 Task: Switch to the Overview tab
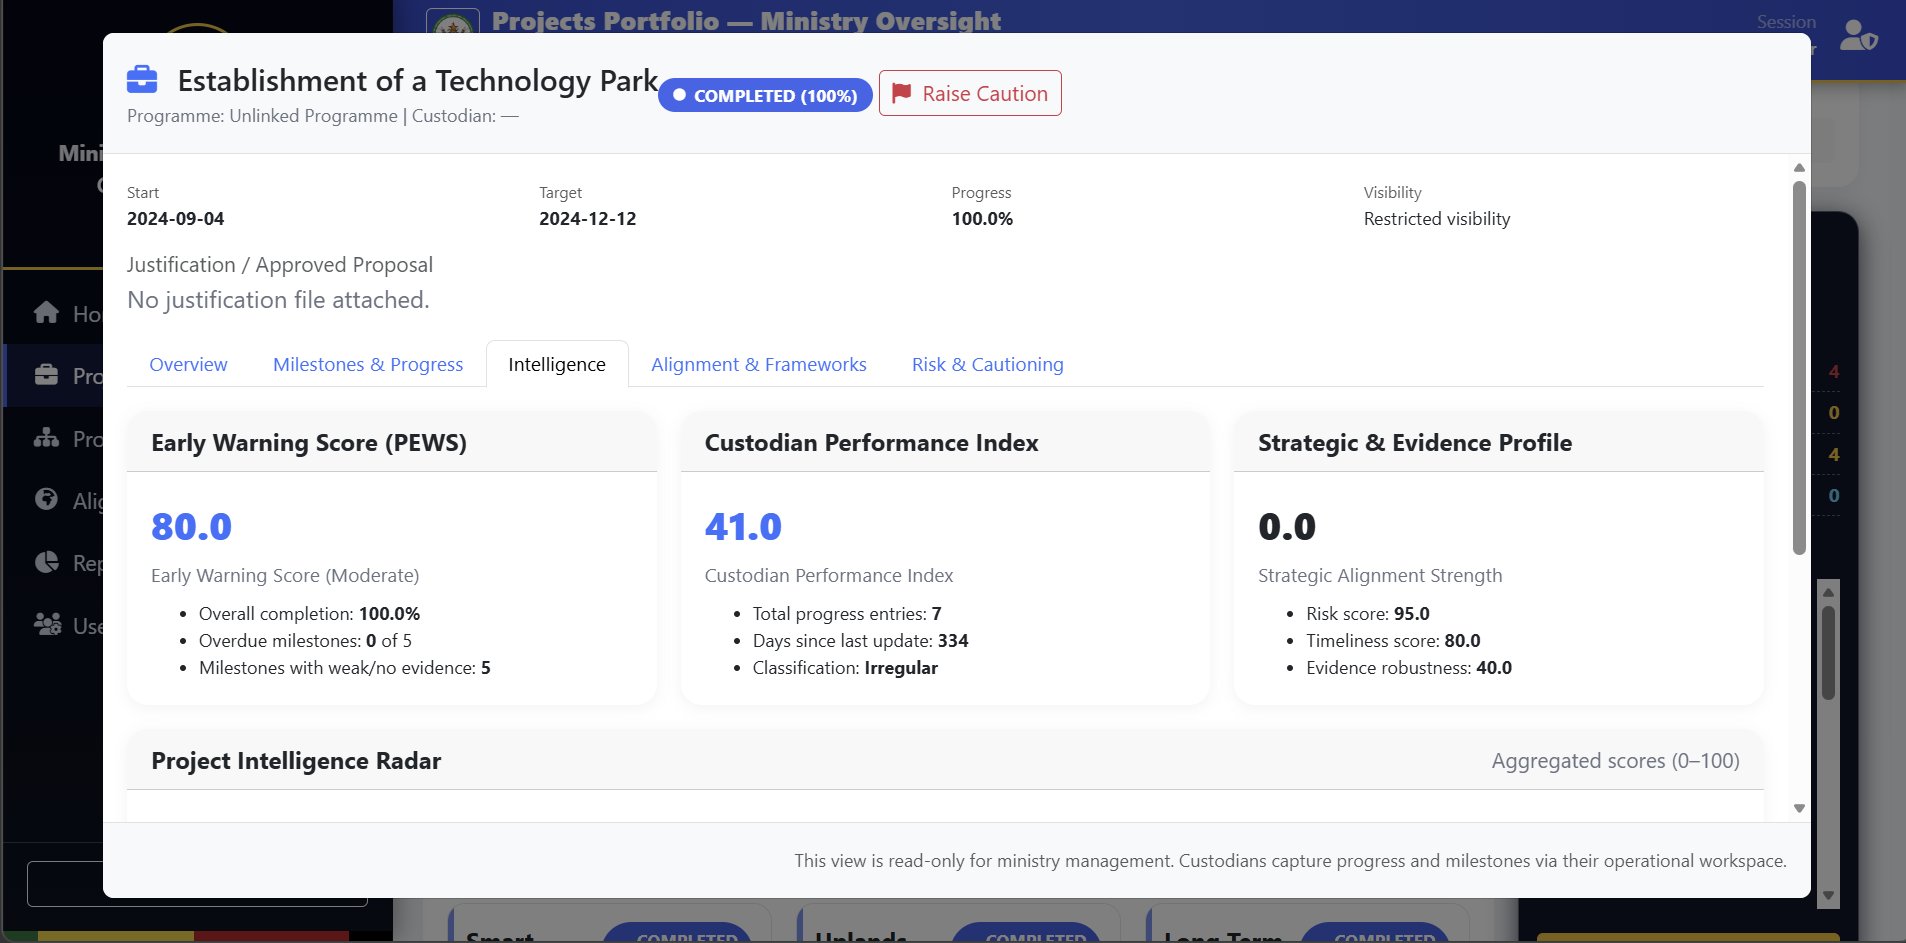(x=187, y=364)
